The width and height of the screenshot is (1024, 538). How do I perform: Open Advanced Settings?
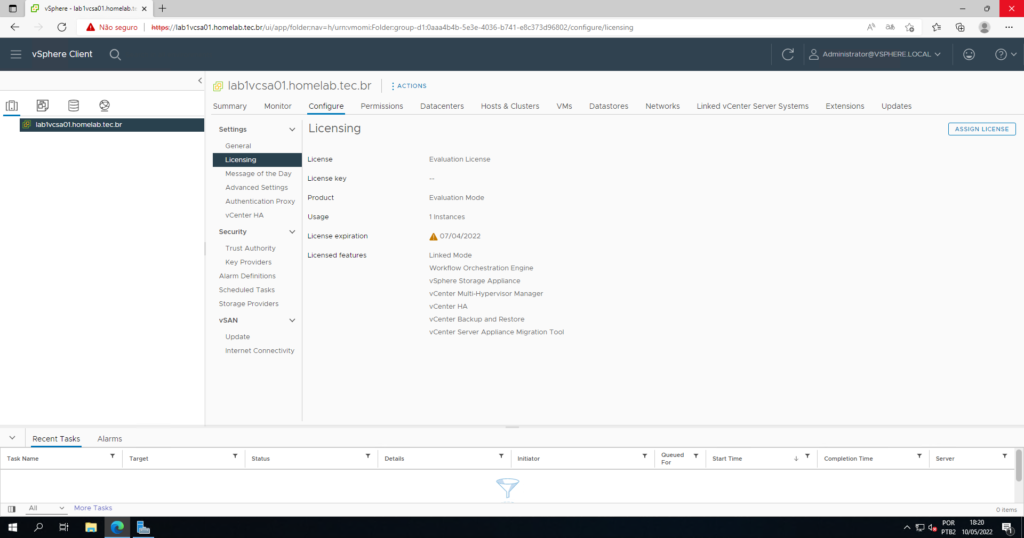(x=256, y=187)
